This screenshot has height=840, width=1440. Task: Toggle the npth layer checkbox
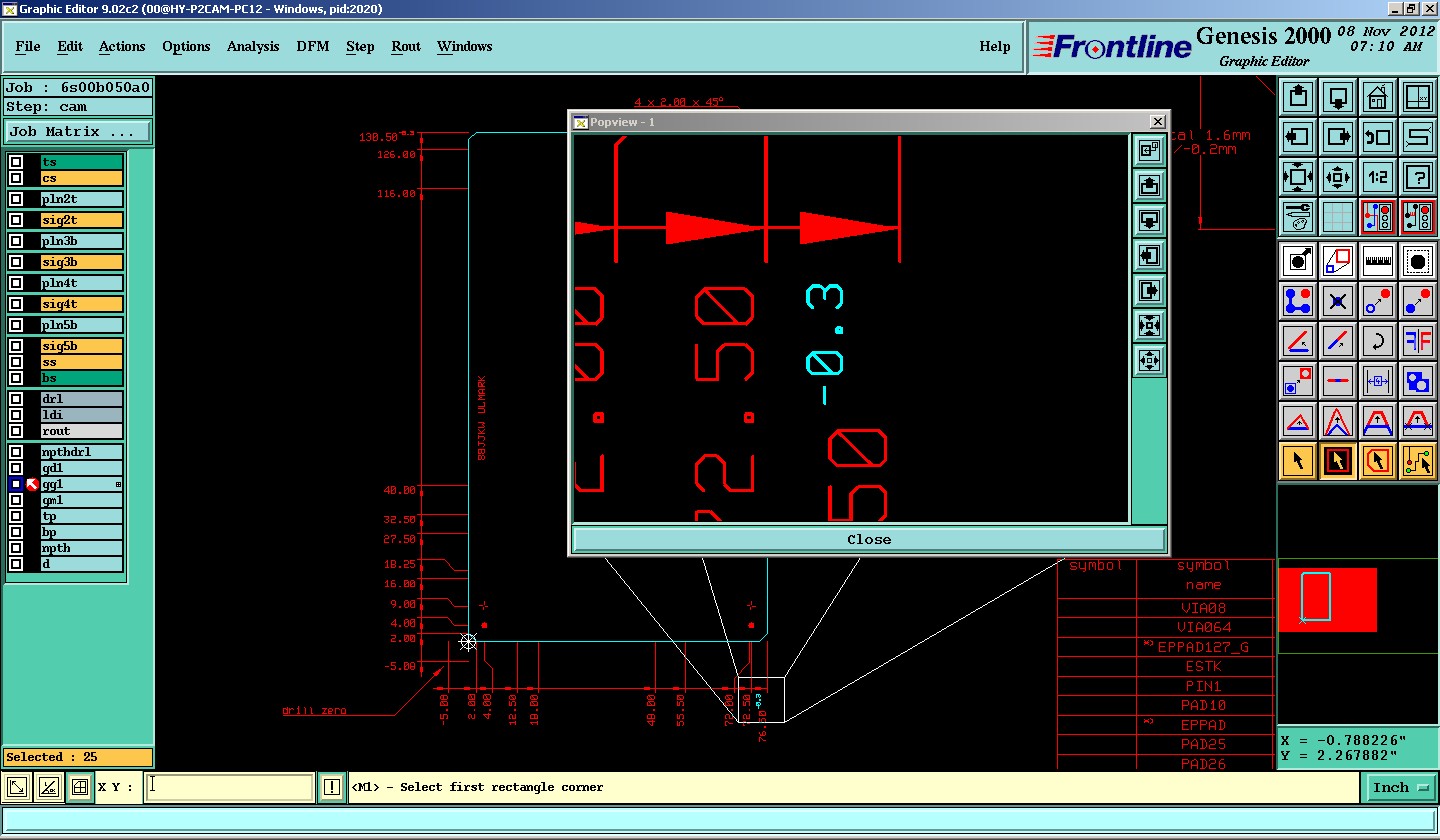click(16, 548)
